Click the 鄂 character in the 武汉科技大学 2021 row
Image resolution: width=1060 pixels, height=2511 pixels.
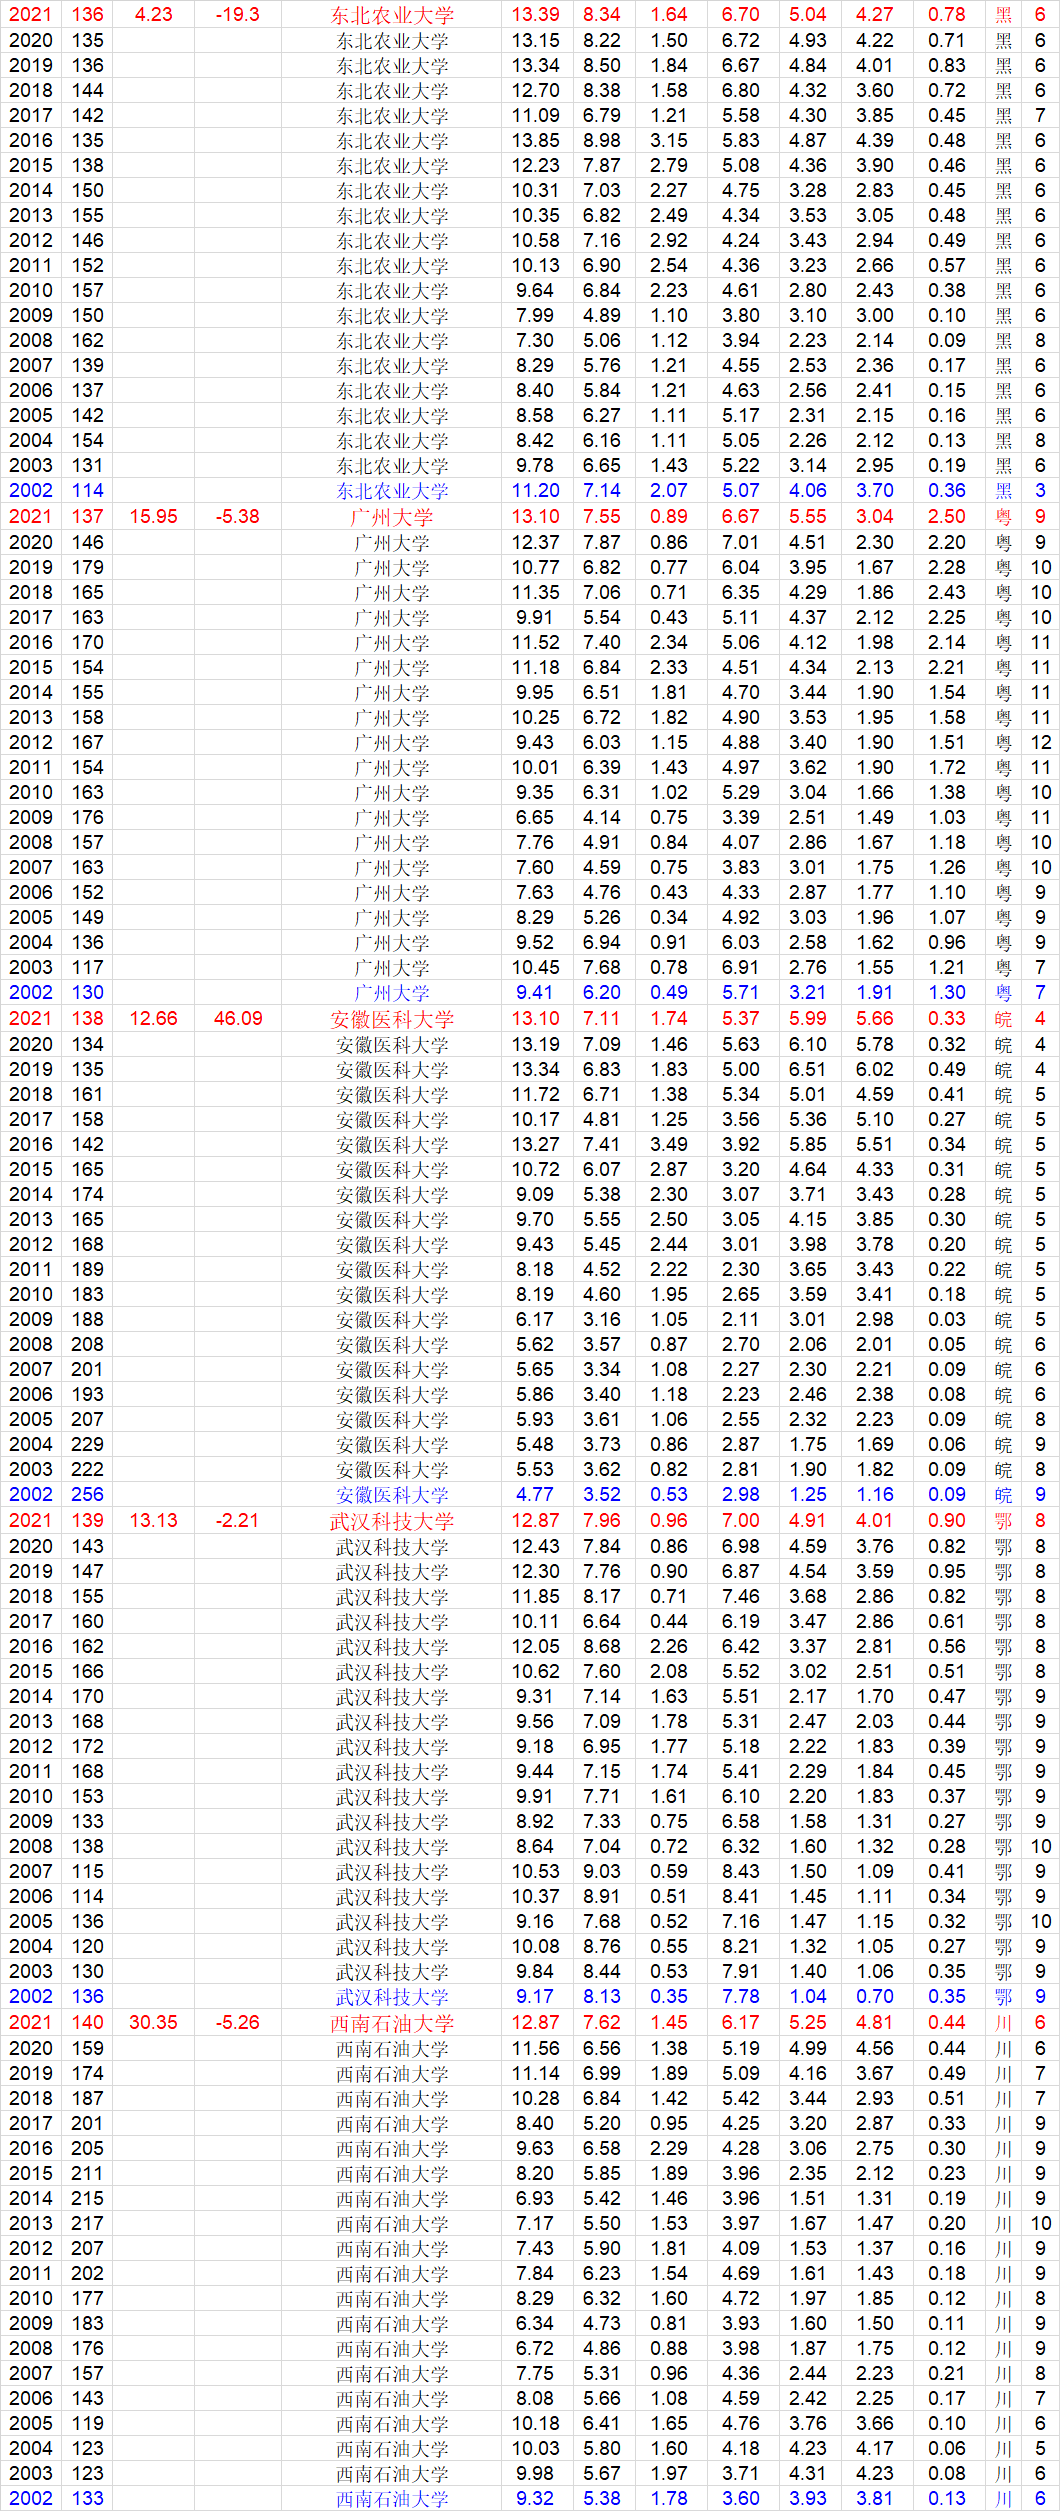click(1004, 1521)
